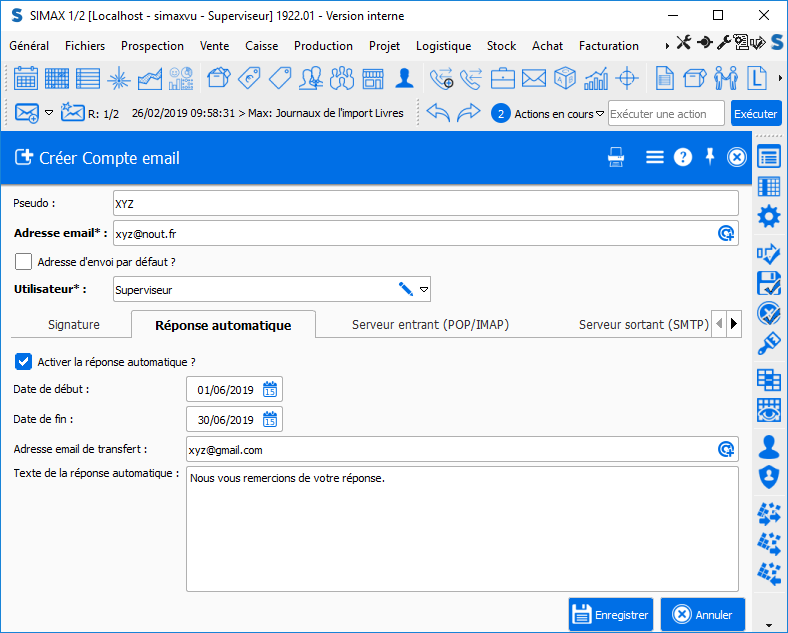Screen dimensions: 788x633
Task: Click the undo arrow in toolbar
Action: (438, 113)
